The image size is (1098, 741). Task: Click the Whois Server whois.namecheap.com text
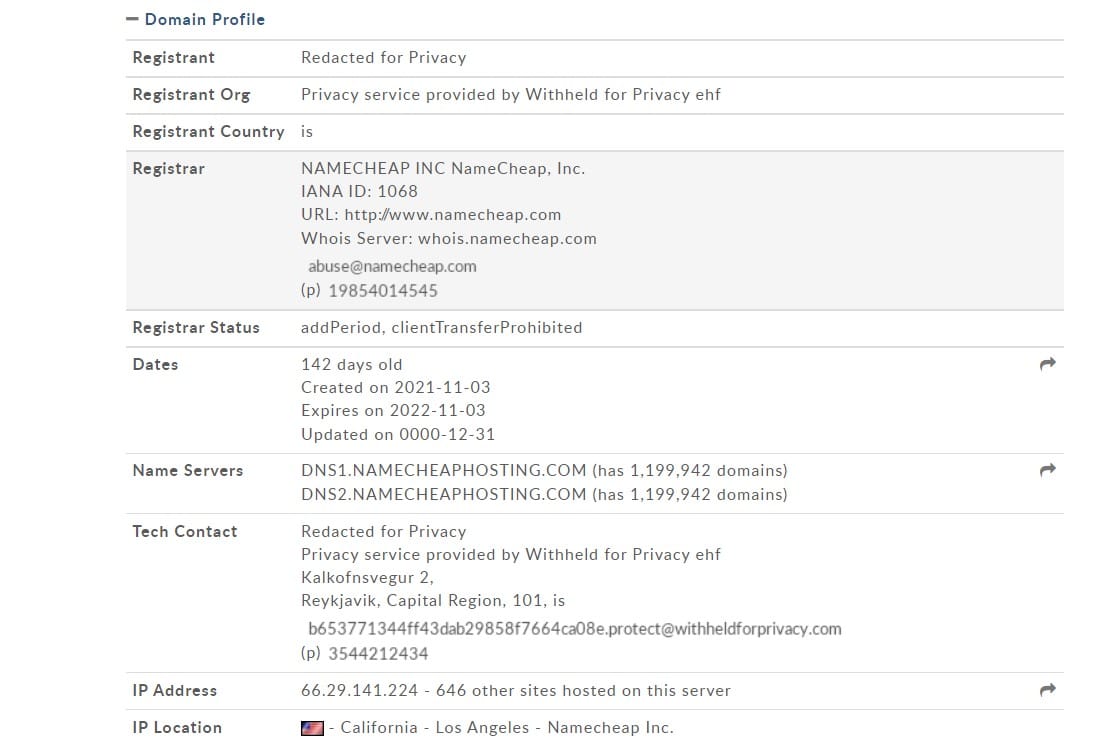449,238
